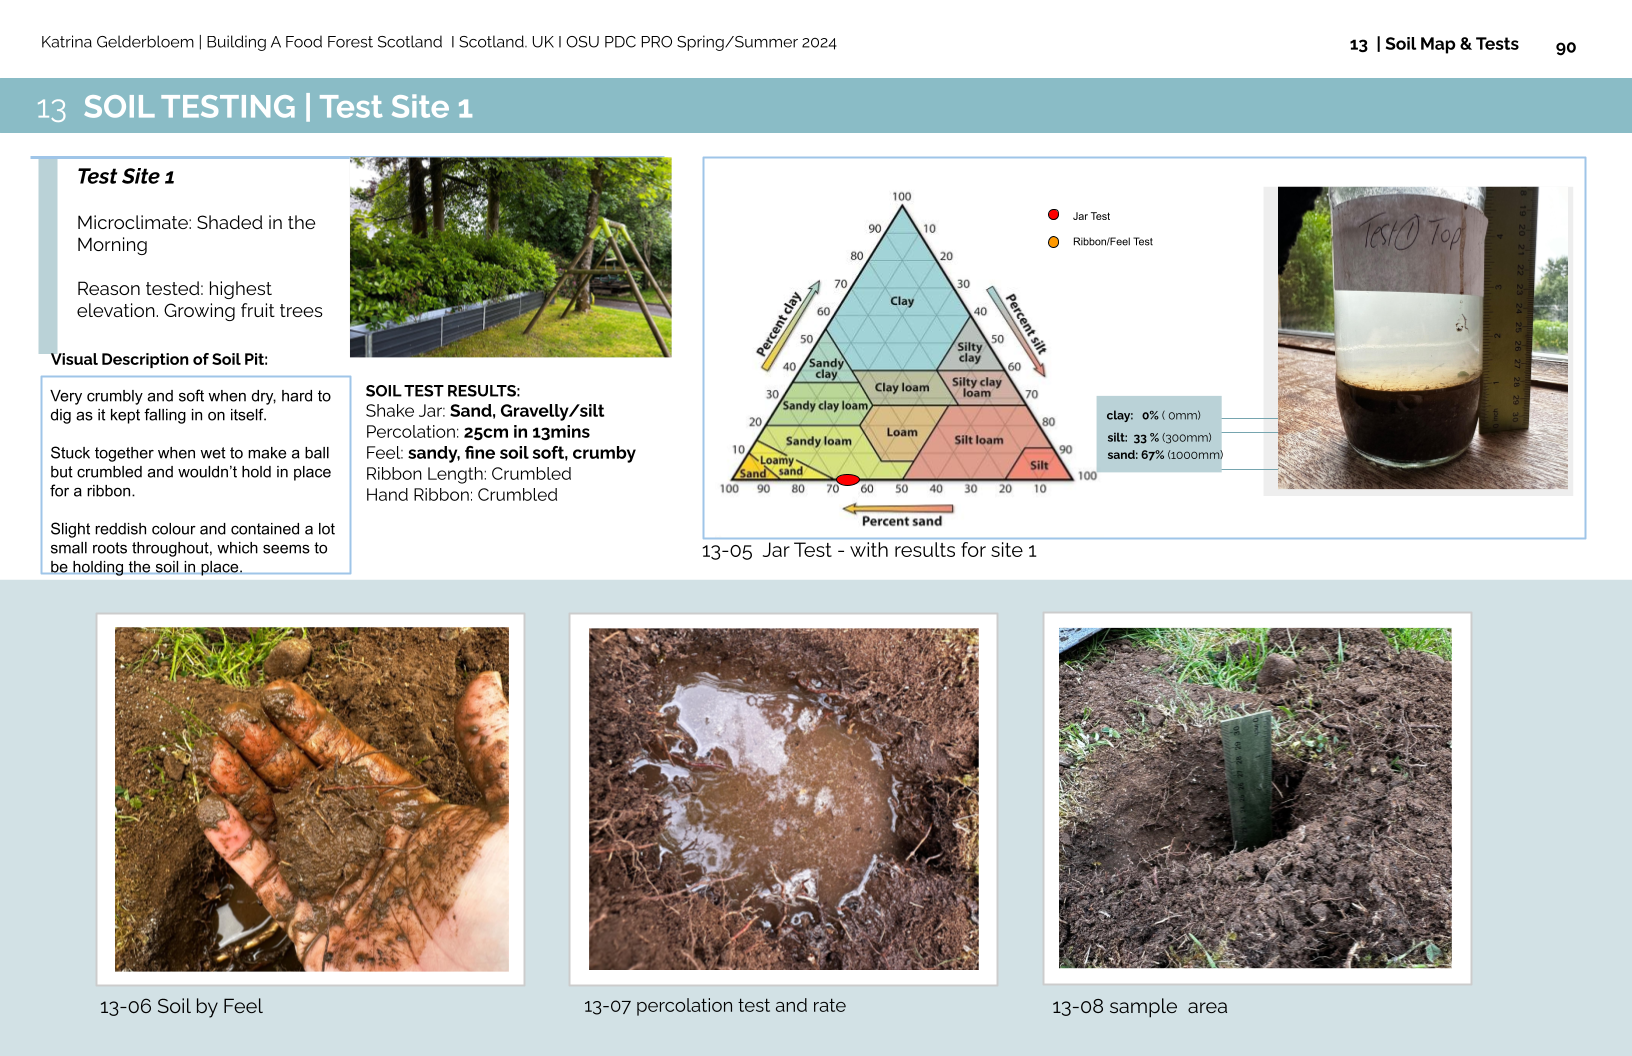The width and height of the screenshot is (1632, 1056).
Task: Click the red result marker on the texture triangle
Action: click(x=847, y=479)
